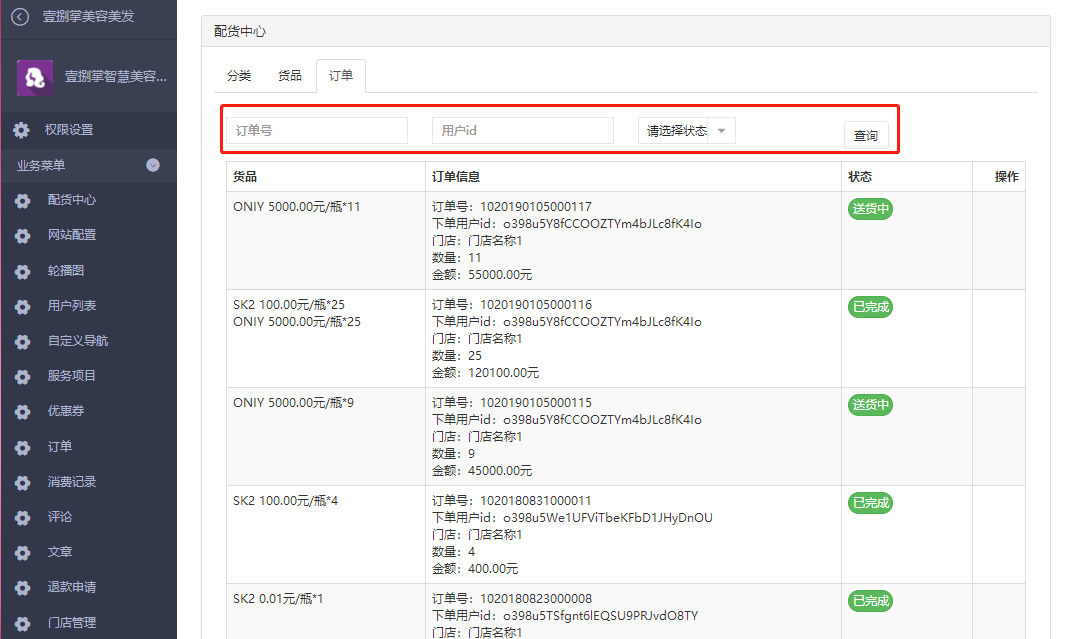Select the 订单 tab in 配货中心

click(x=340, y=75)
